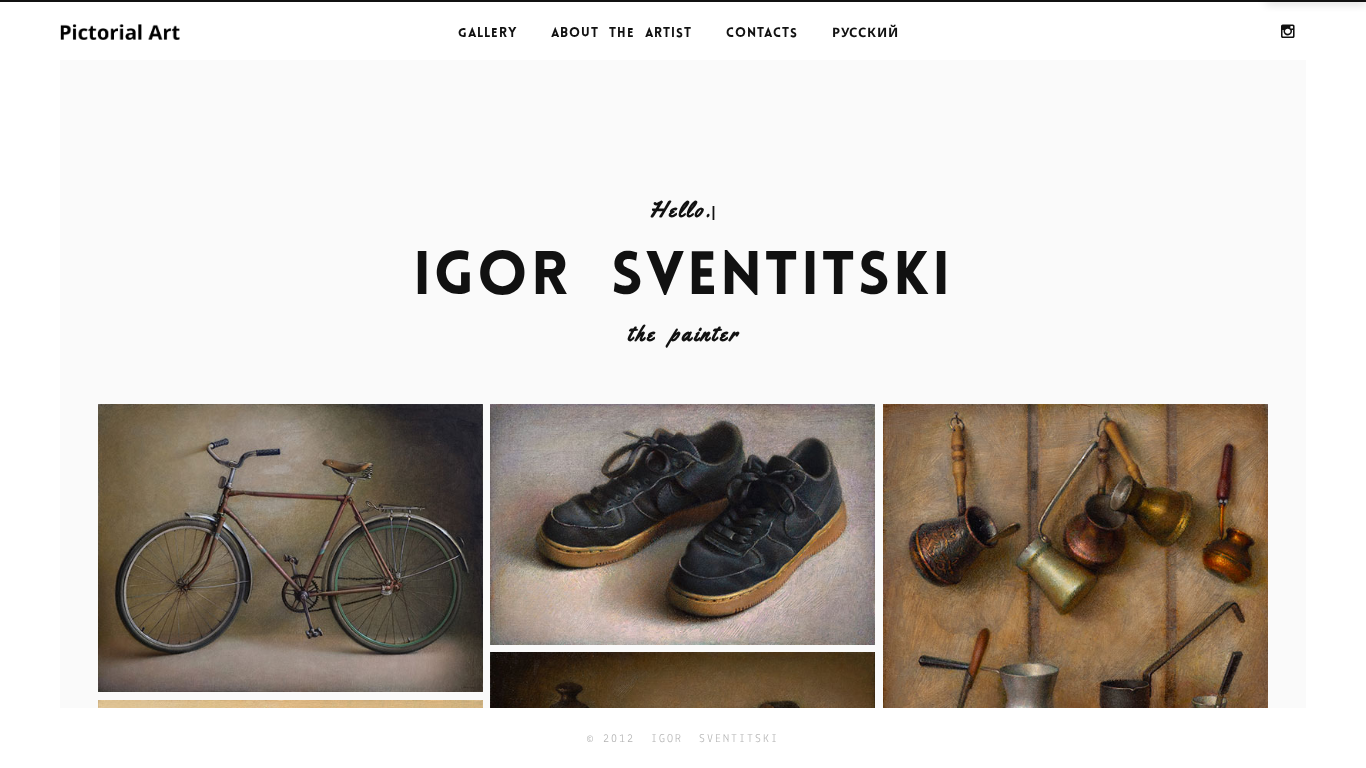Open the black sneakers painting thumbnail
Image resolution: width=1366 pixels, height=768 pixels.
[x=682, y=524]
